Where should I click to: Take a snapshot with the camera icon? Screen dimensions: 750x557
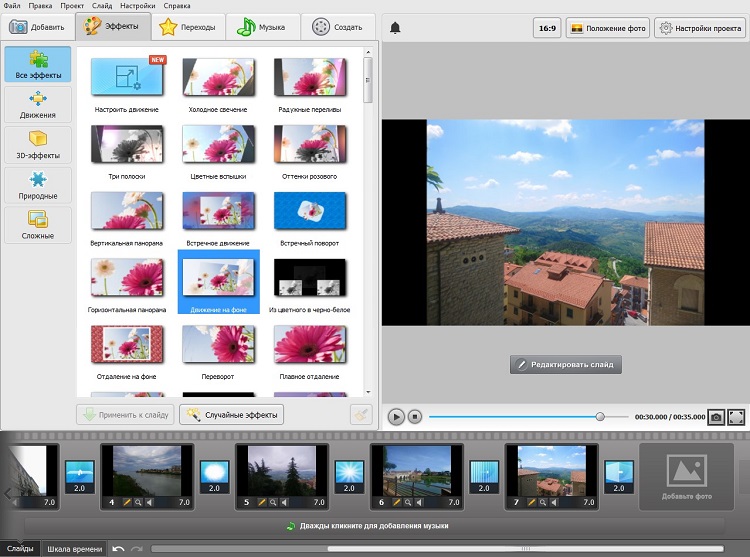coord(716,417)
